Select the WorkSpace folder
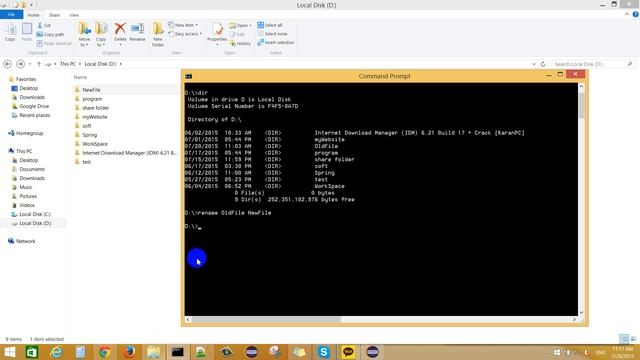Viewport: 640px width, 360px height. click(95, 144)
